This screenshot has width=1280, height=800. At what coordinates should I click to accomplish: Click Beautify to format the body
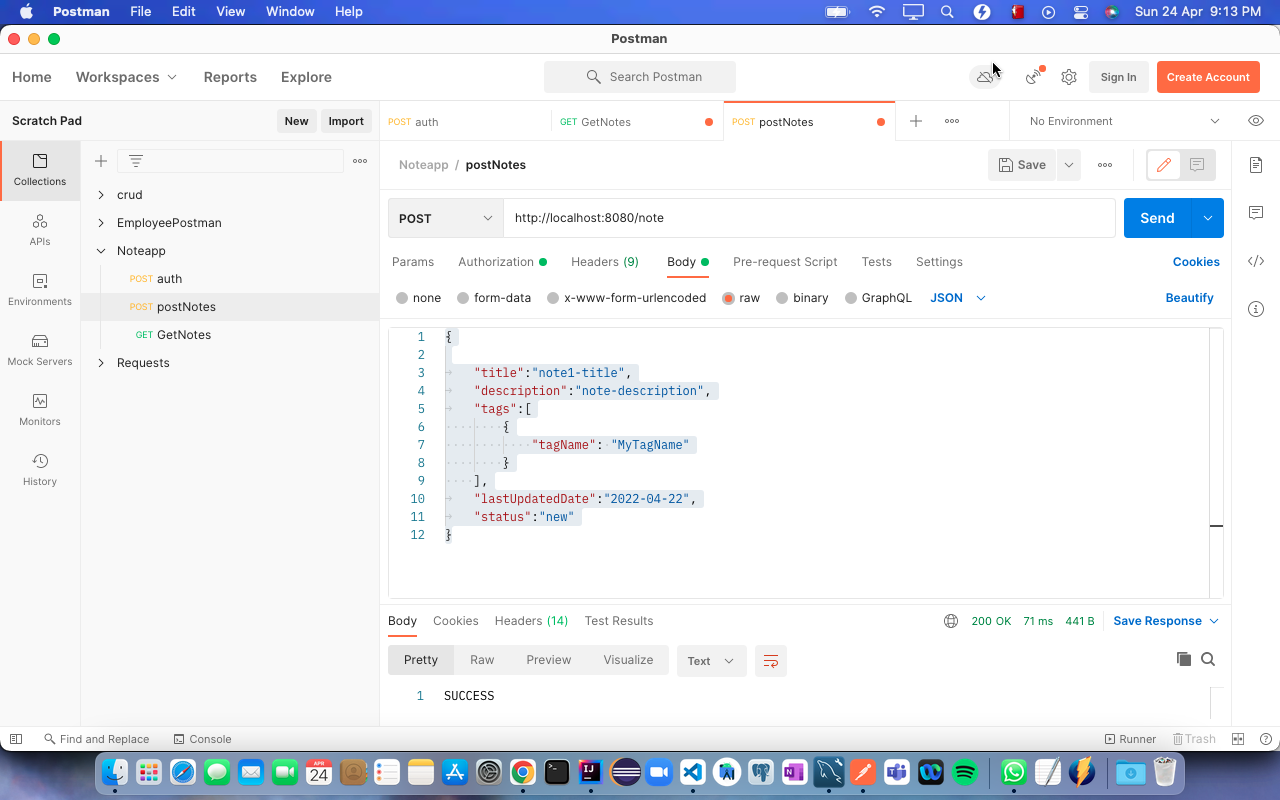point(1189,298)
